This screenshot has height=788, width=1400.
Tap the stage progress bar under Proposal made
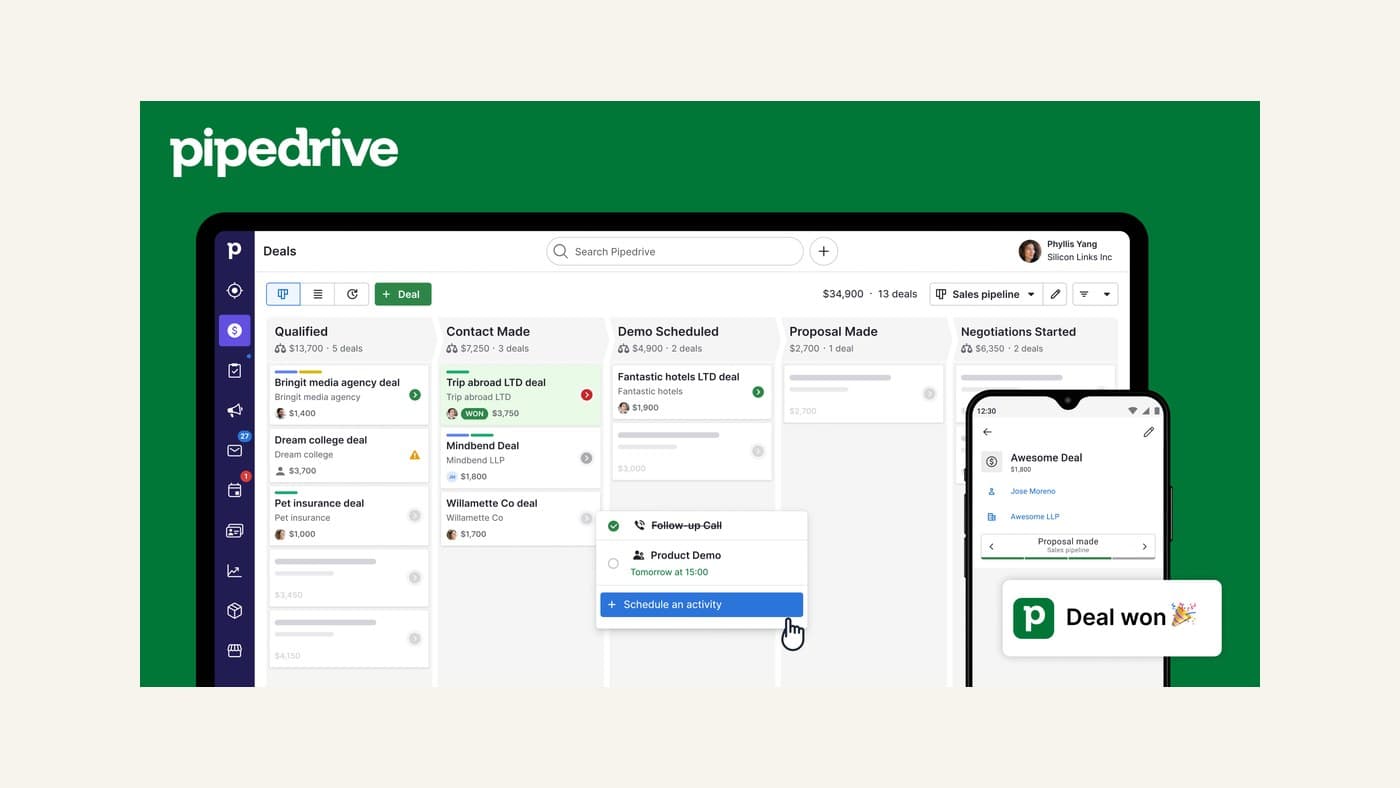1068,558
